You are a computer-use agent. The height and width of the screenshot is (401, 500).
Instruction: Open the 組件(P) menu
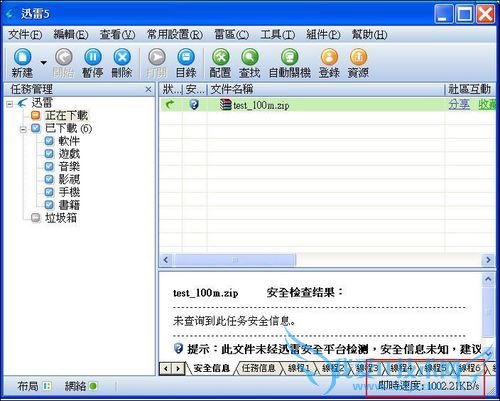(x=323, y=34)
